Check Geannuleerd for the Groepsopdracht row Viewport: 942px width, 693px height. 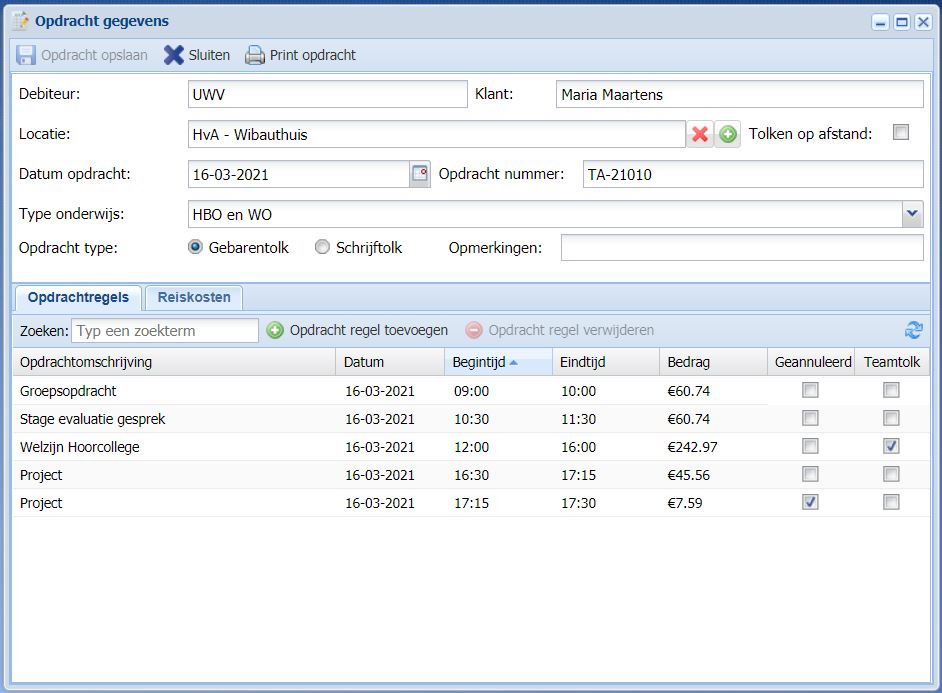pos(811,390)
